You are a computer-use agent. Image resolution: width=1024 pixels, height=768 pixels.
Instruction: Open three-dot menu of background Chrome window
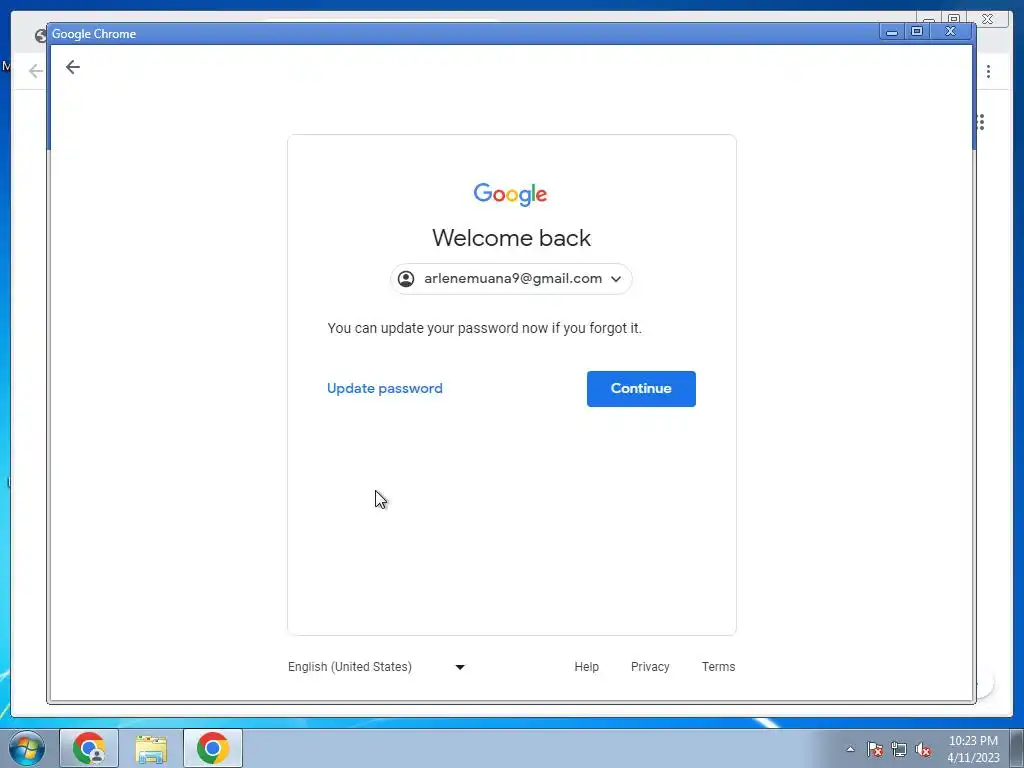988,71
